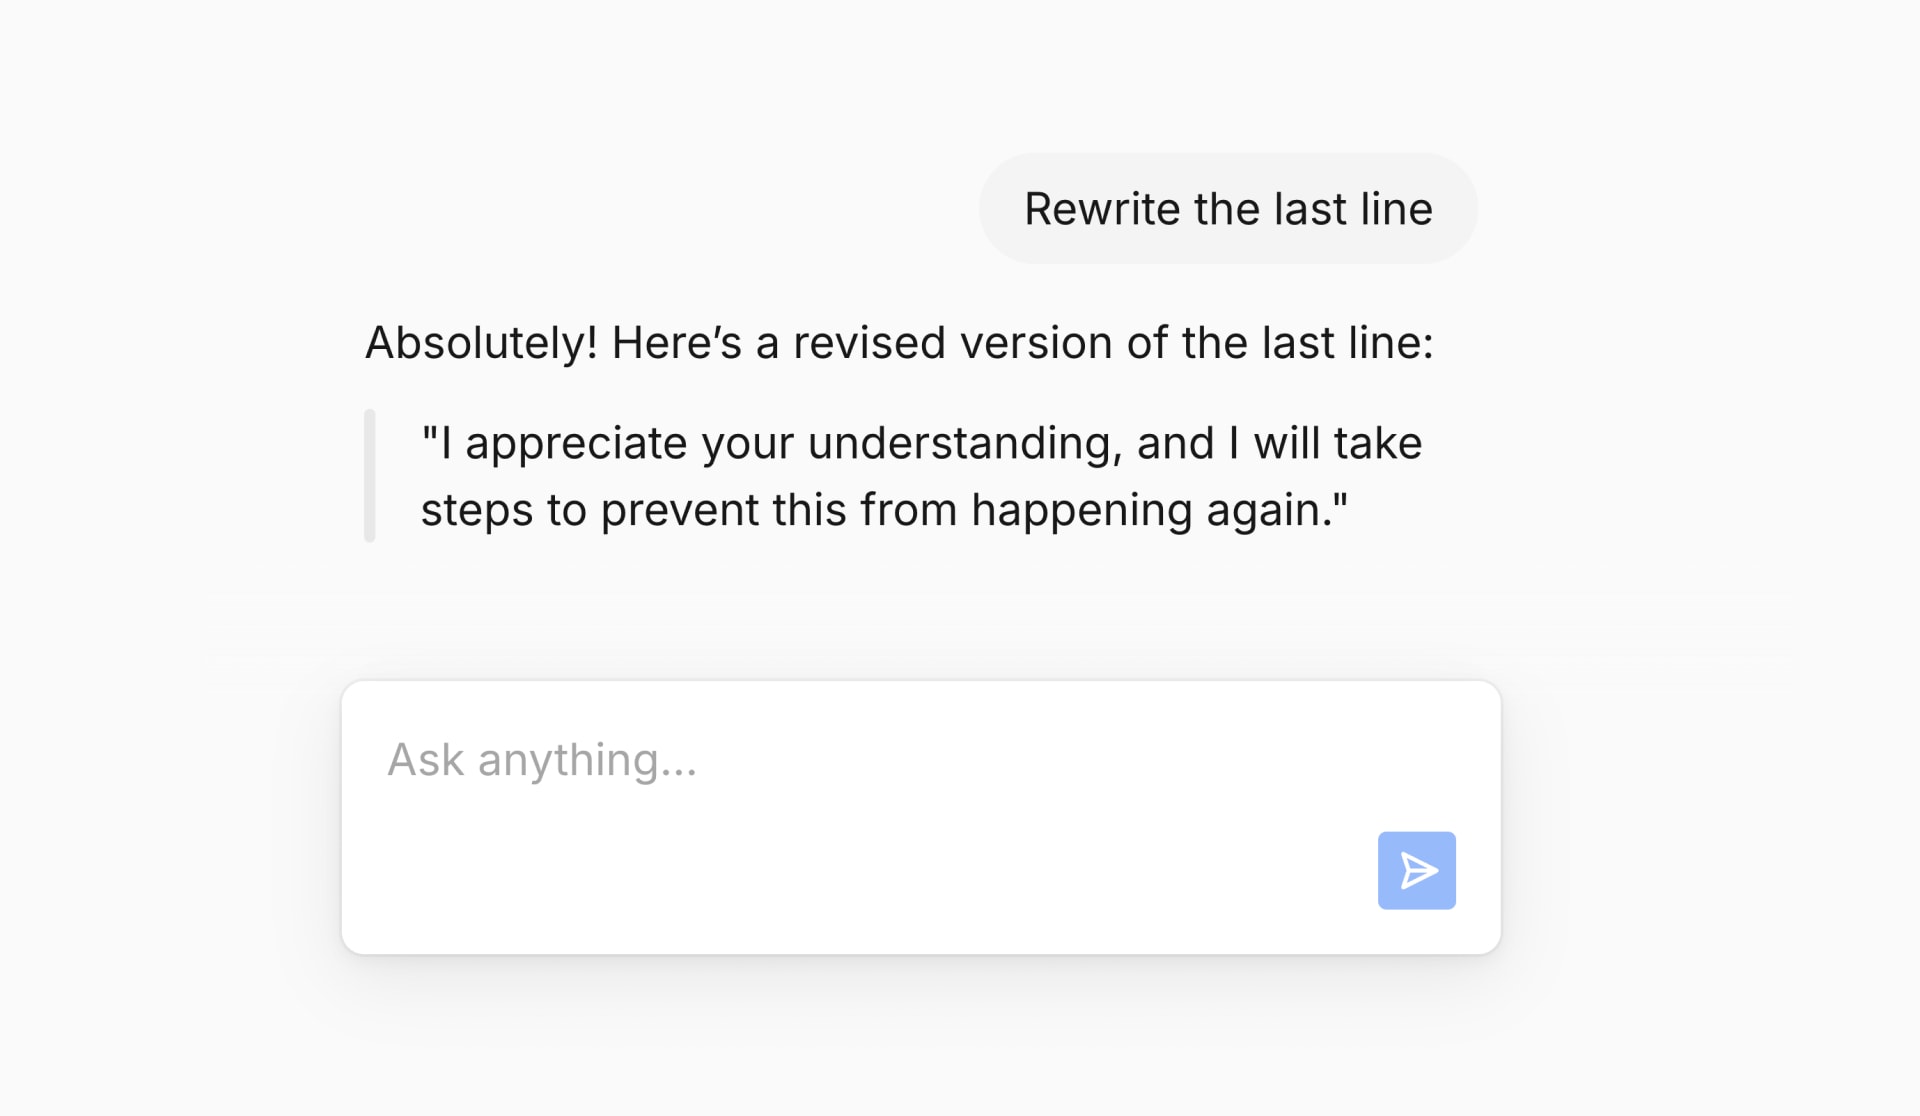Click the gray blockquote bar beside the quote

click(370, 476)
